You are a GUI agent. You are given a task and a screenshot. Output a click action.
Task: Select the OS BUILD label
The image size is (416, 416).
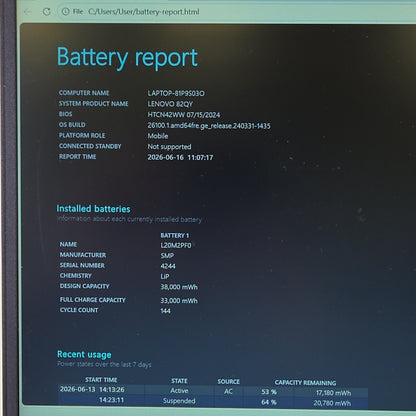click(x=72, y=125)
